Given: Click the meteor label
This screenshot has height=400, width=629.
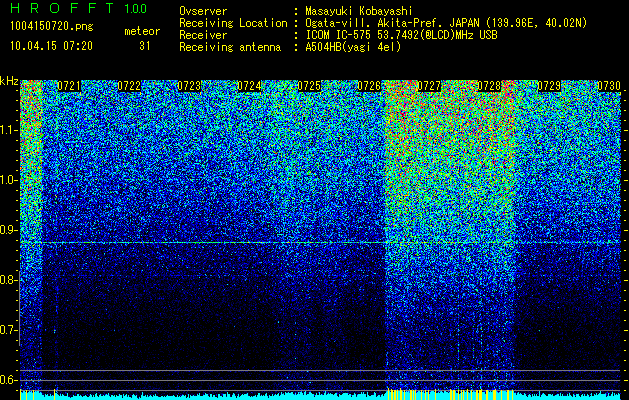Looking at the screenshot, I should tap(142, 31).
